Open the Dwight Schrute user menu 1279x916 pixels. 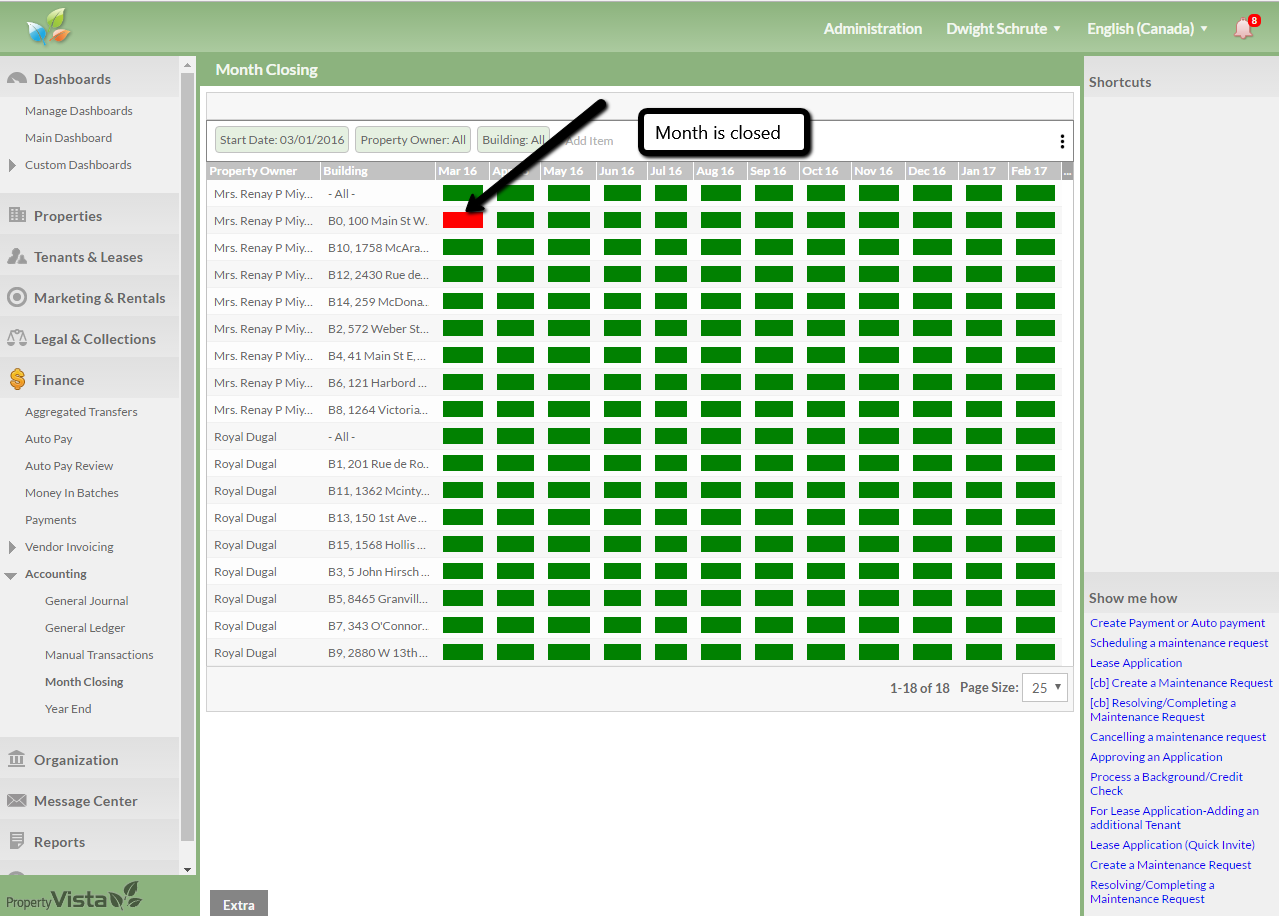(1003, 28)
